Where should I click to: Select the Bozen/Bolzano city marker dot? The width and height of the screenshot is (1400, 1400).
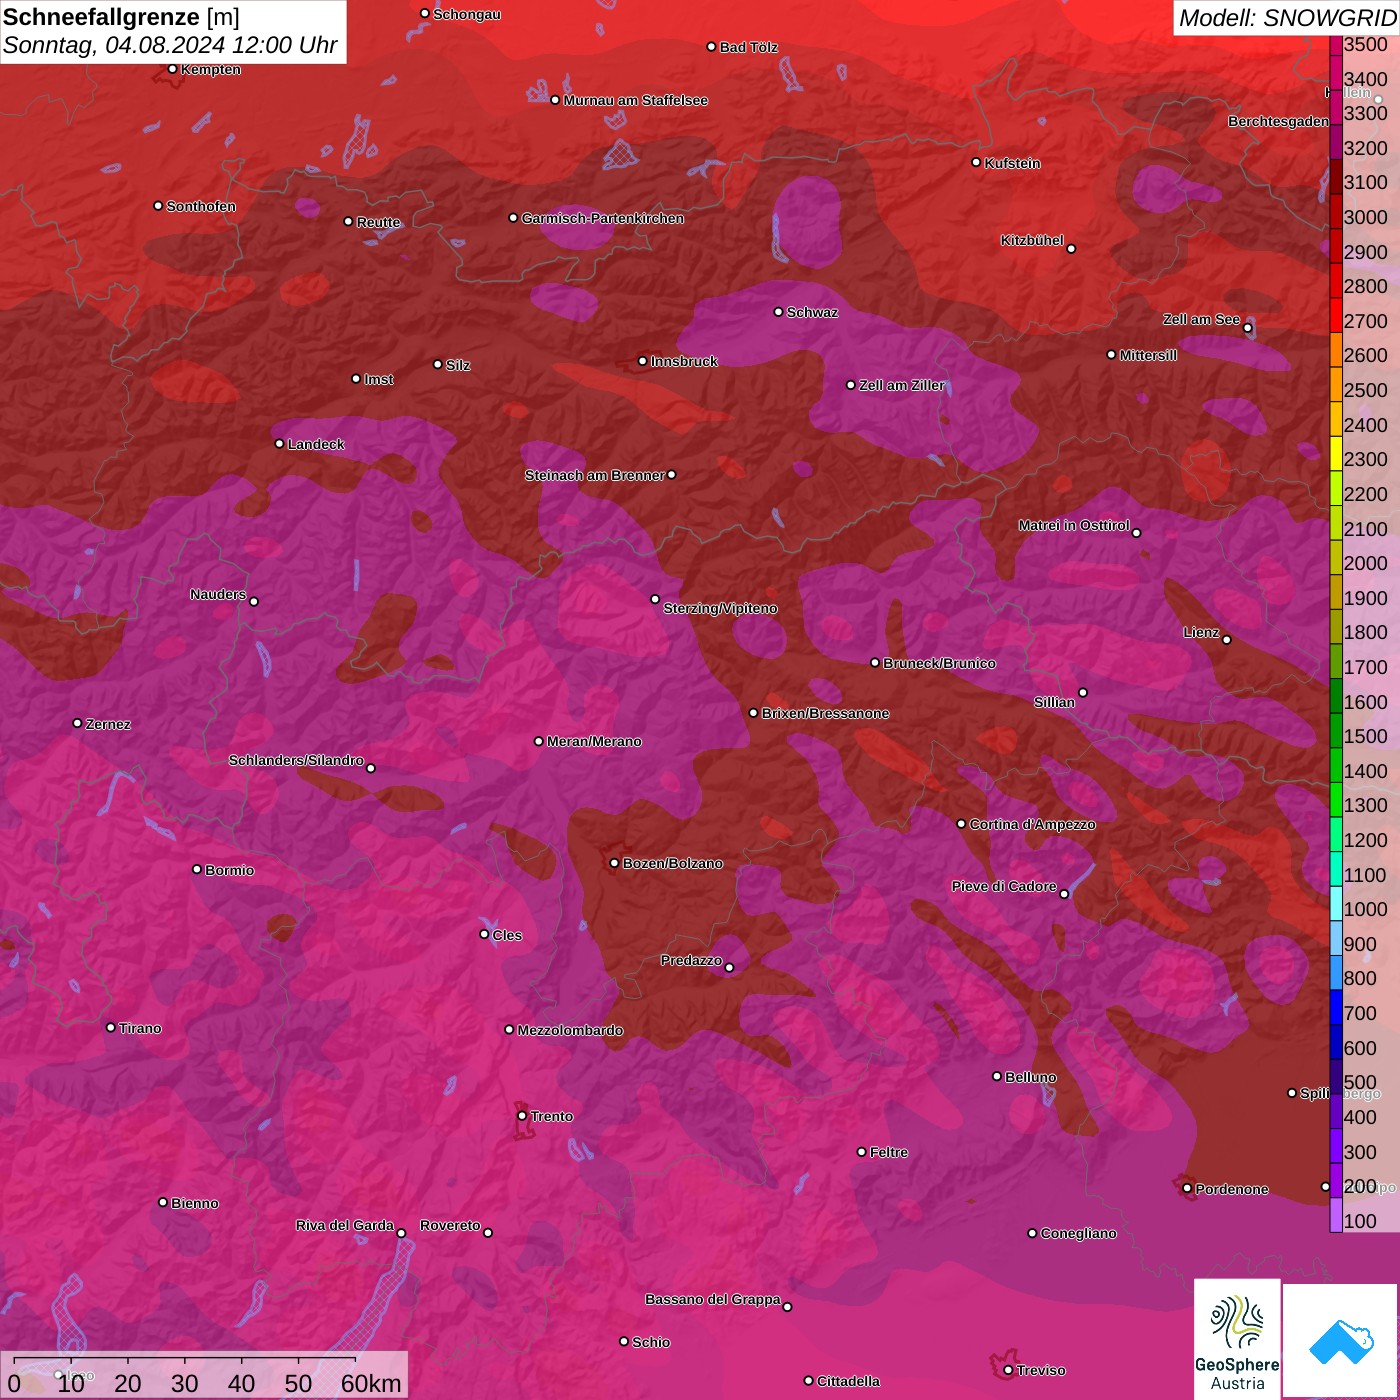click(x=615, y=863)
